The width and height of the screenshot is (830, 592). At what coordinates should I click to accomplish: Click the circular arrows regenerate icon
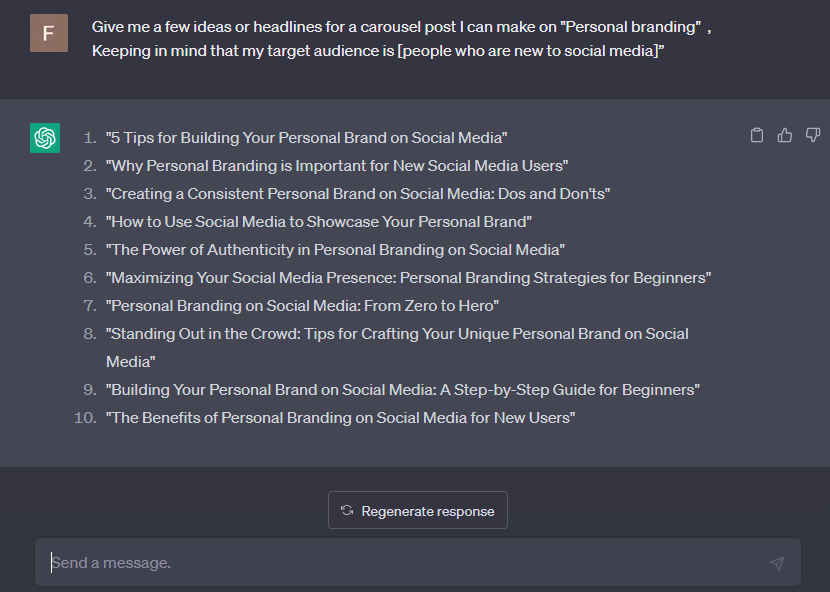coord(347,510)
